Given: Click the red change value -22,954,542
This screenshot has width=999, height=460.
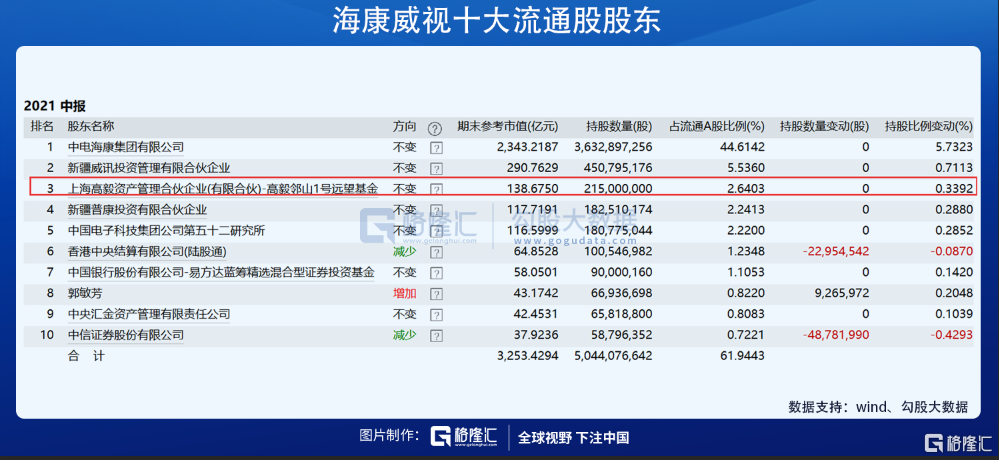Looking at the screenshot, I should 836,252.
